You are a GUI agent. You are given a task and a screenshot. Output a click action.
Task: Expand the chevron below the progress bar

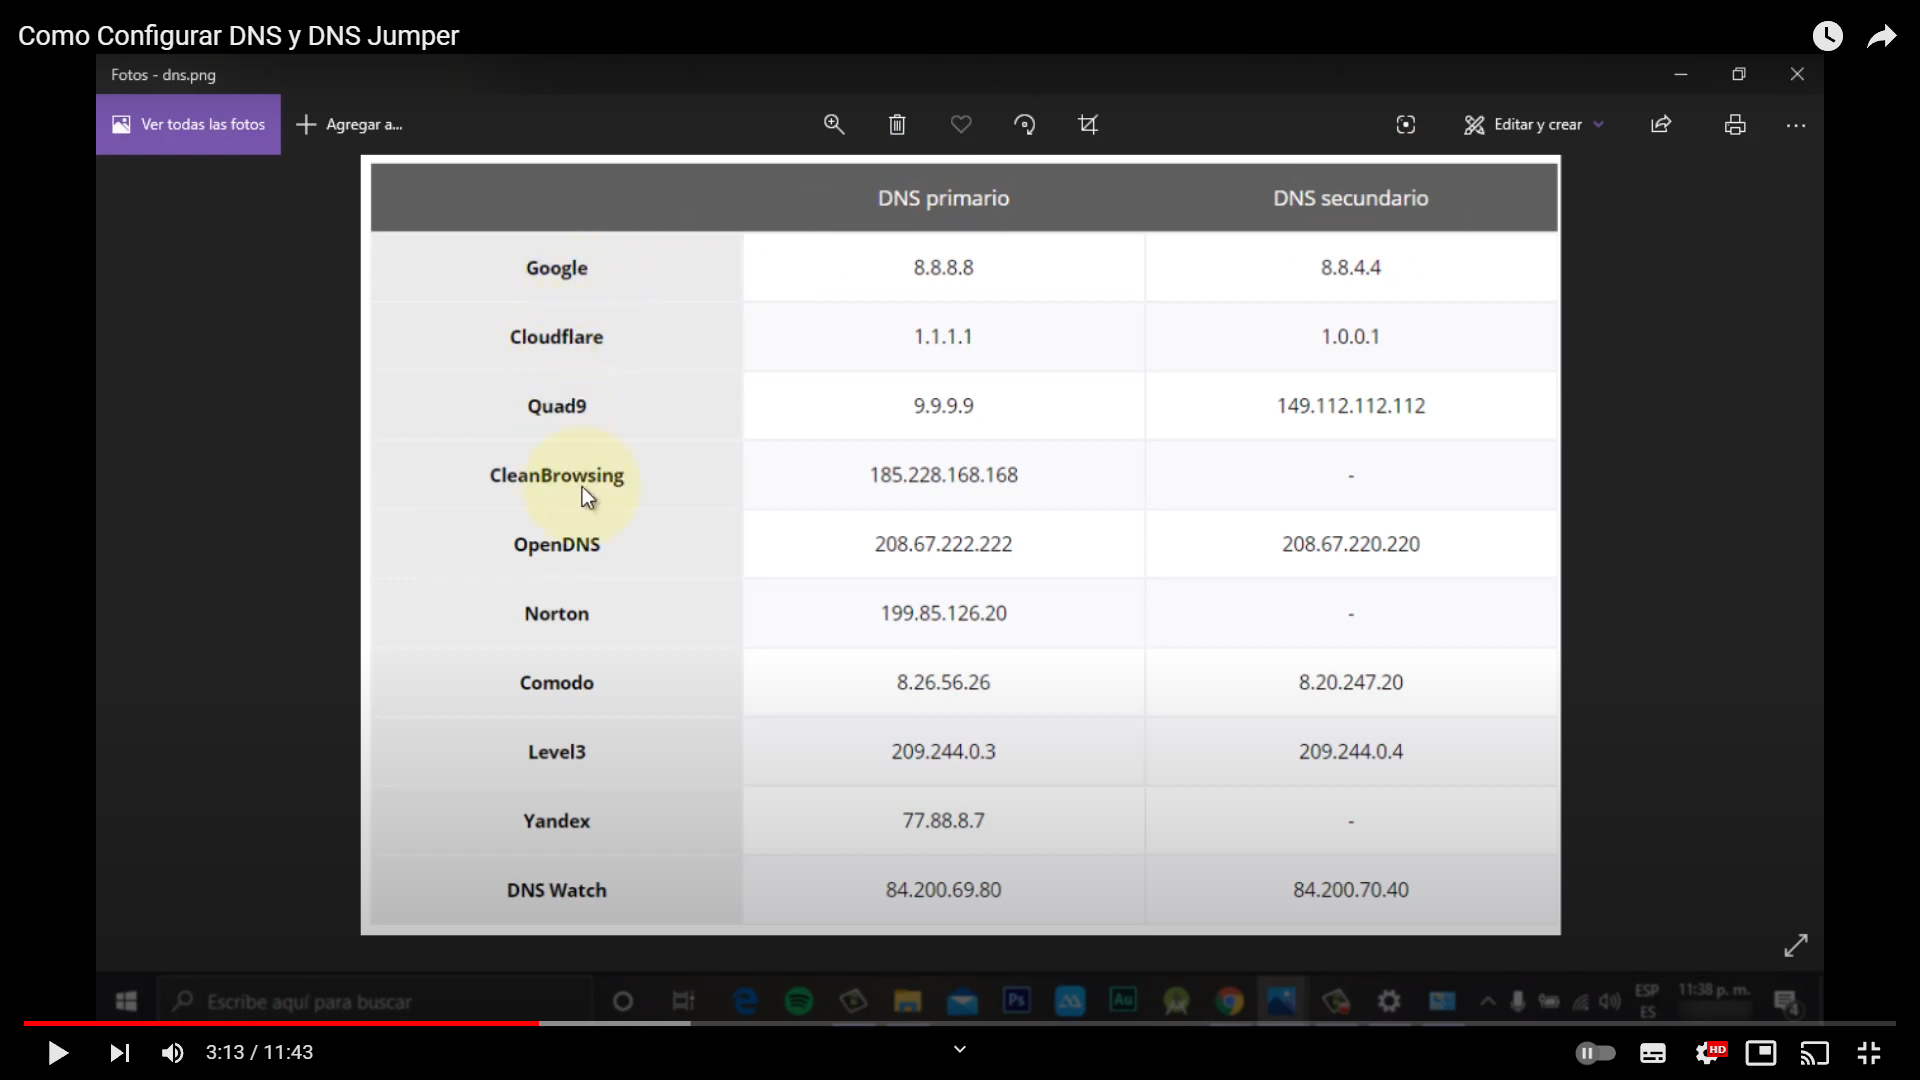tap(960, 1049)
